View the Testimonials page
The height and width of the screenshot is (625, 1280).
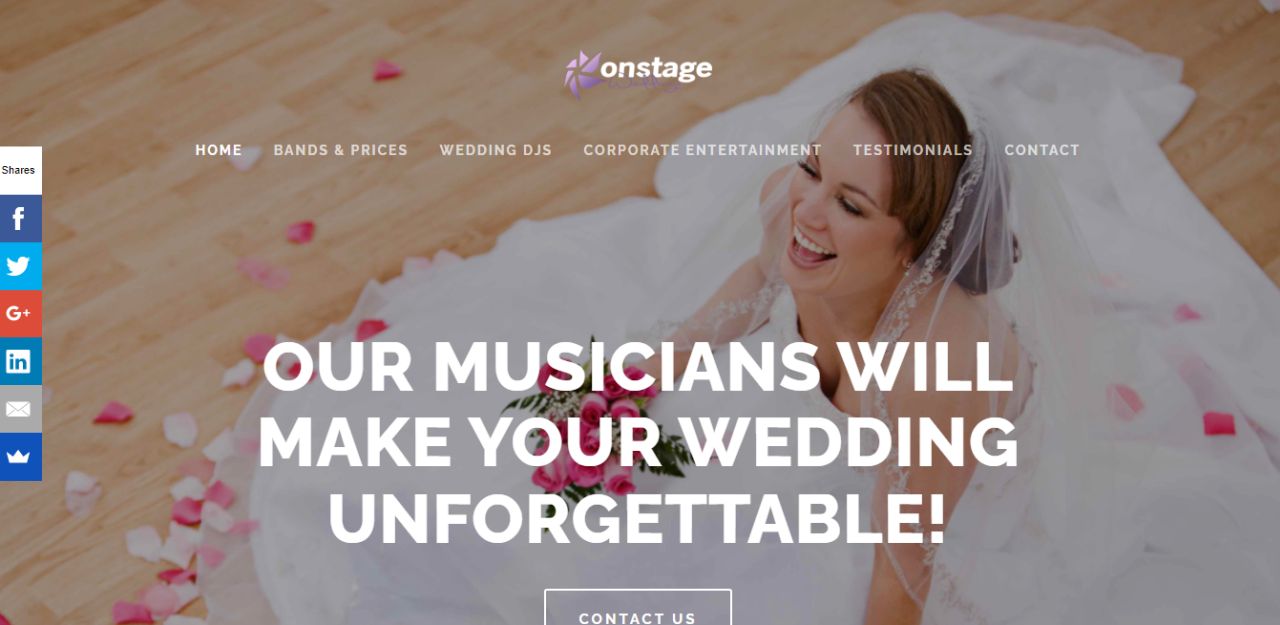[913, 150]
